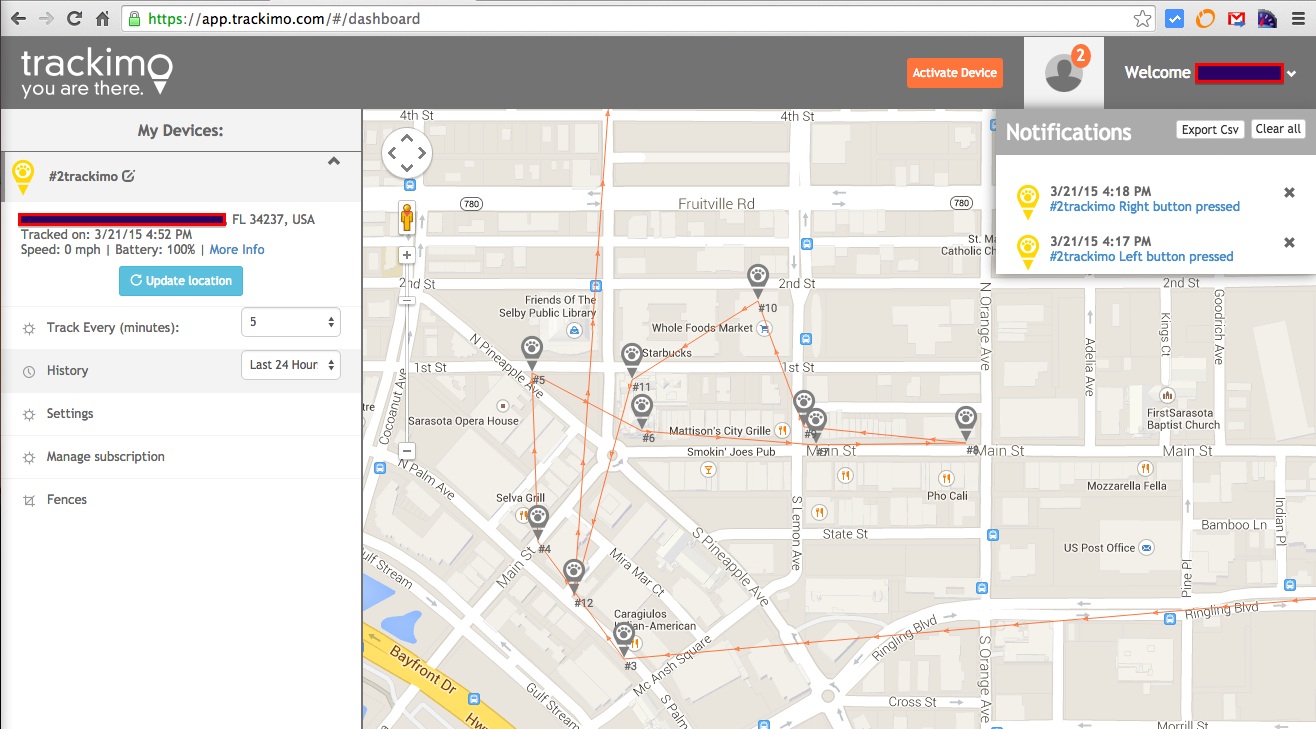Zoom out on the map
This screenshot has width=1316, height=729.
(x=407, y=450)
